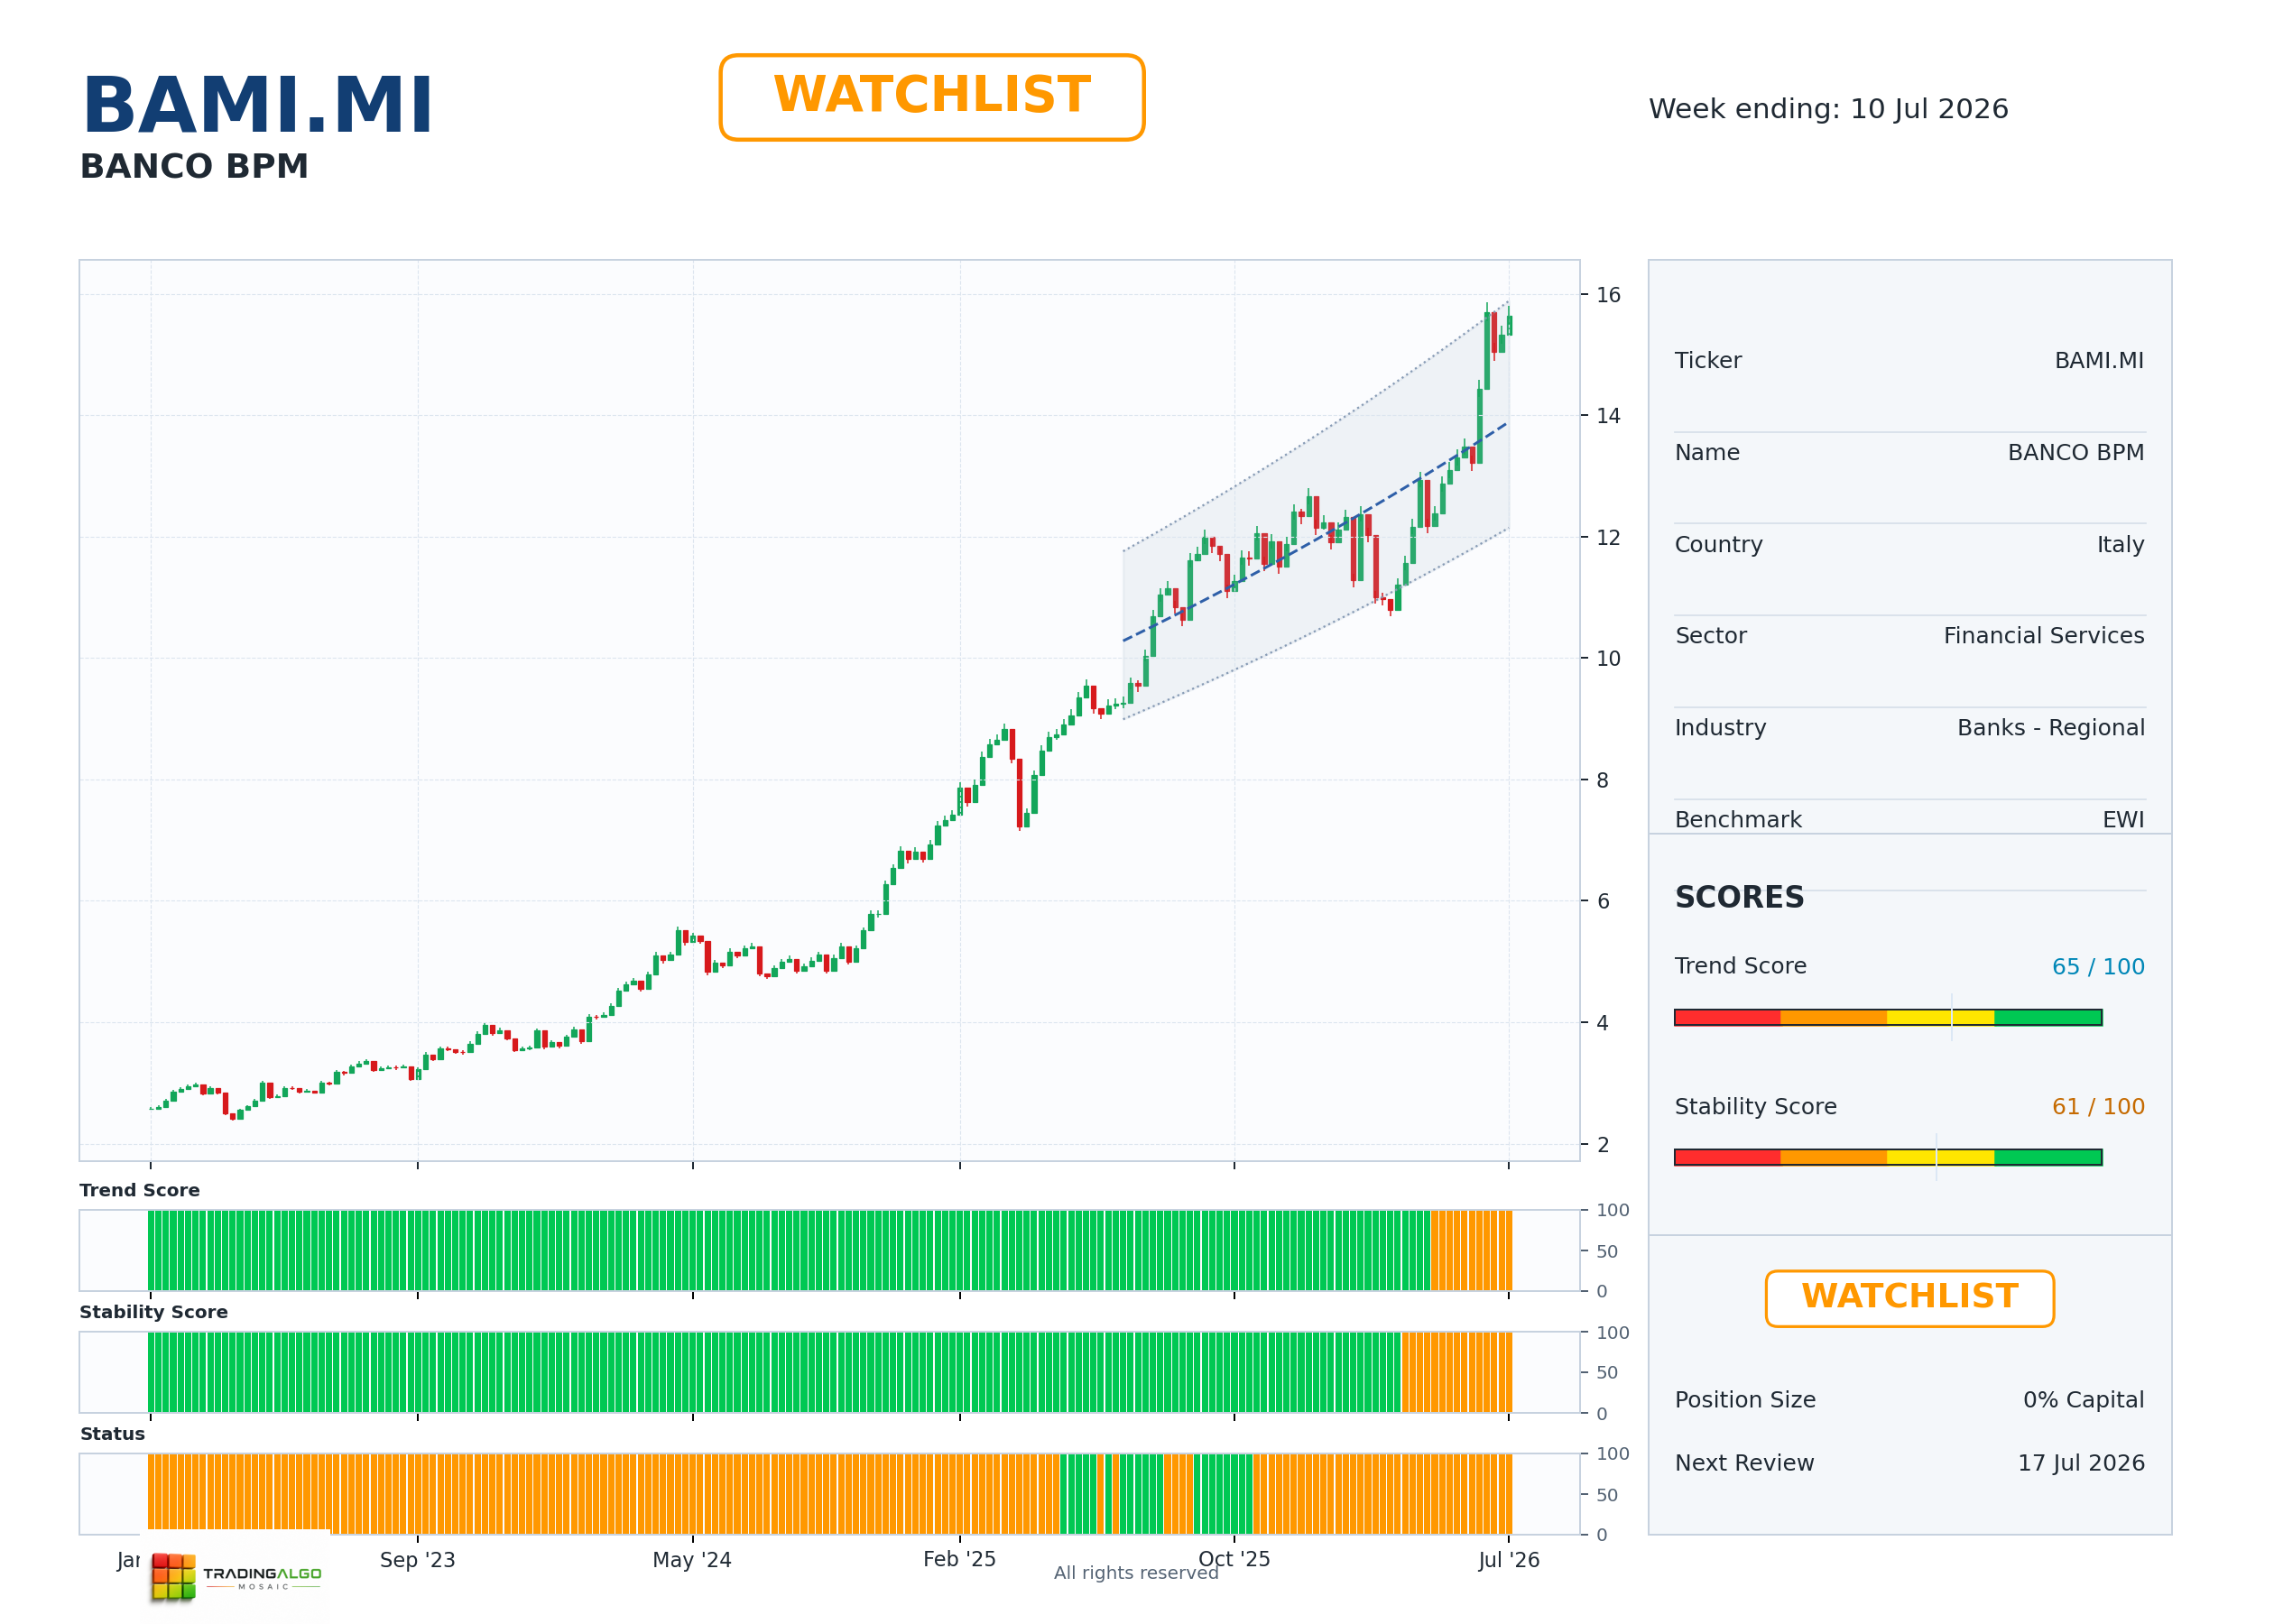Click the TradingAlgo Mosaic cube logo icon

coord(173,1576)
